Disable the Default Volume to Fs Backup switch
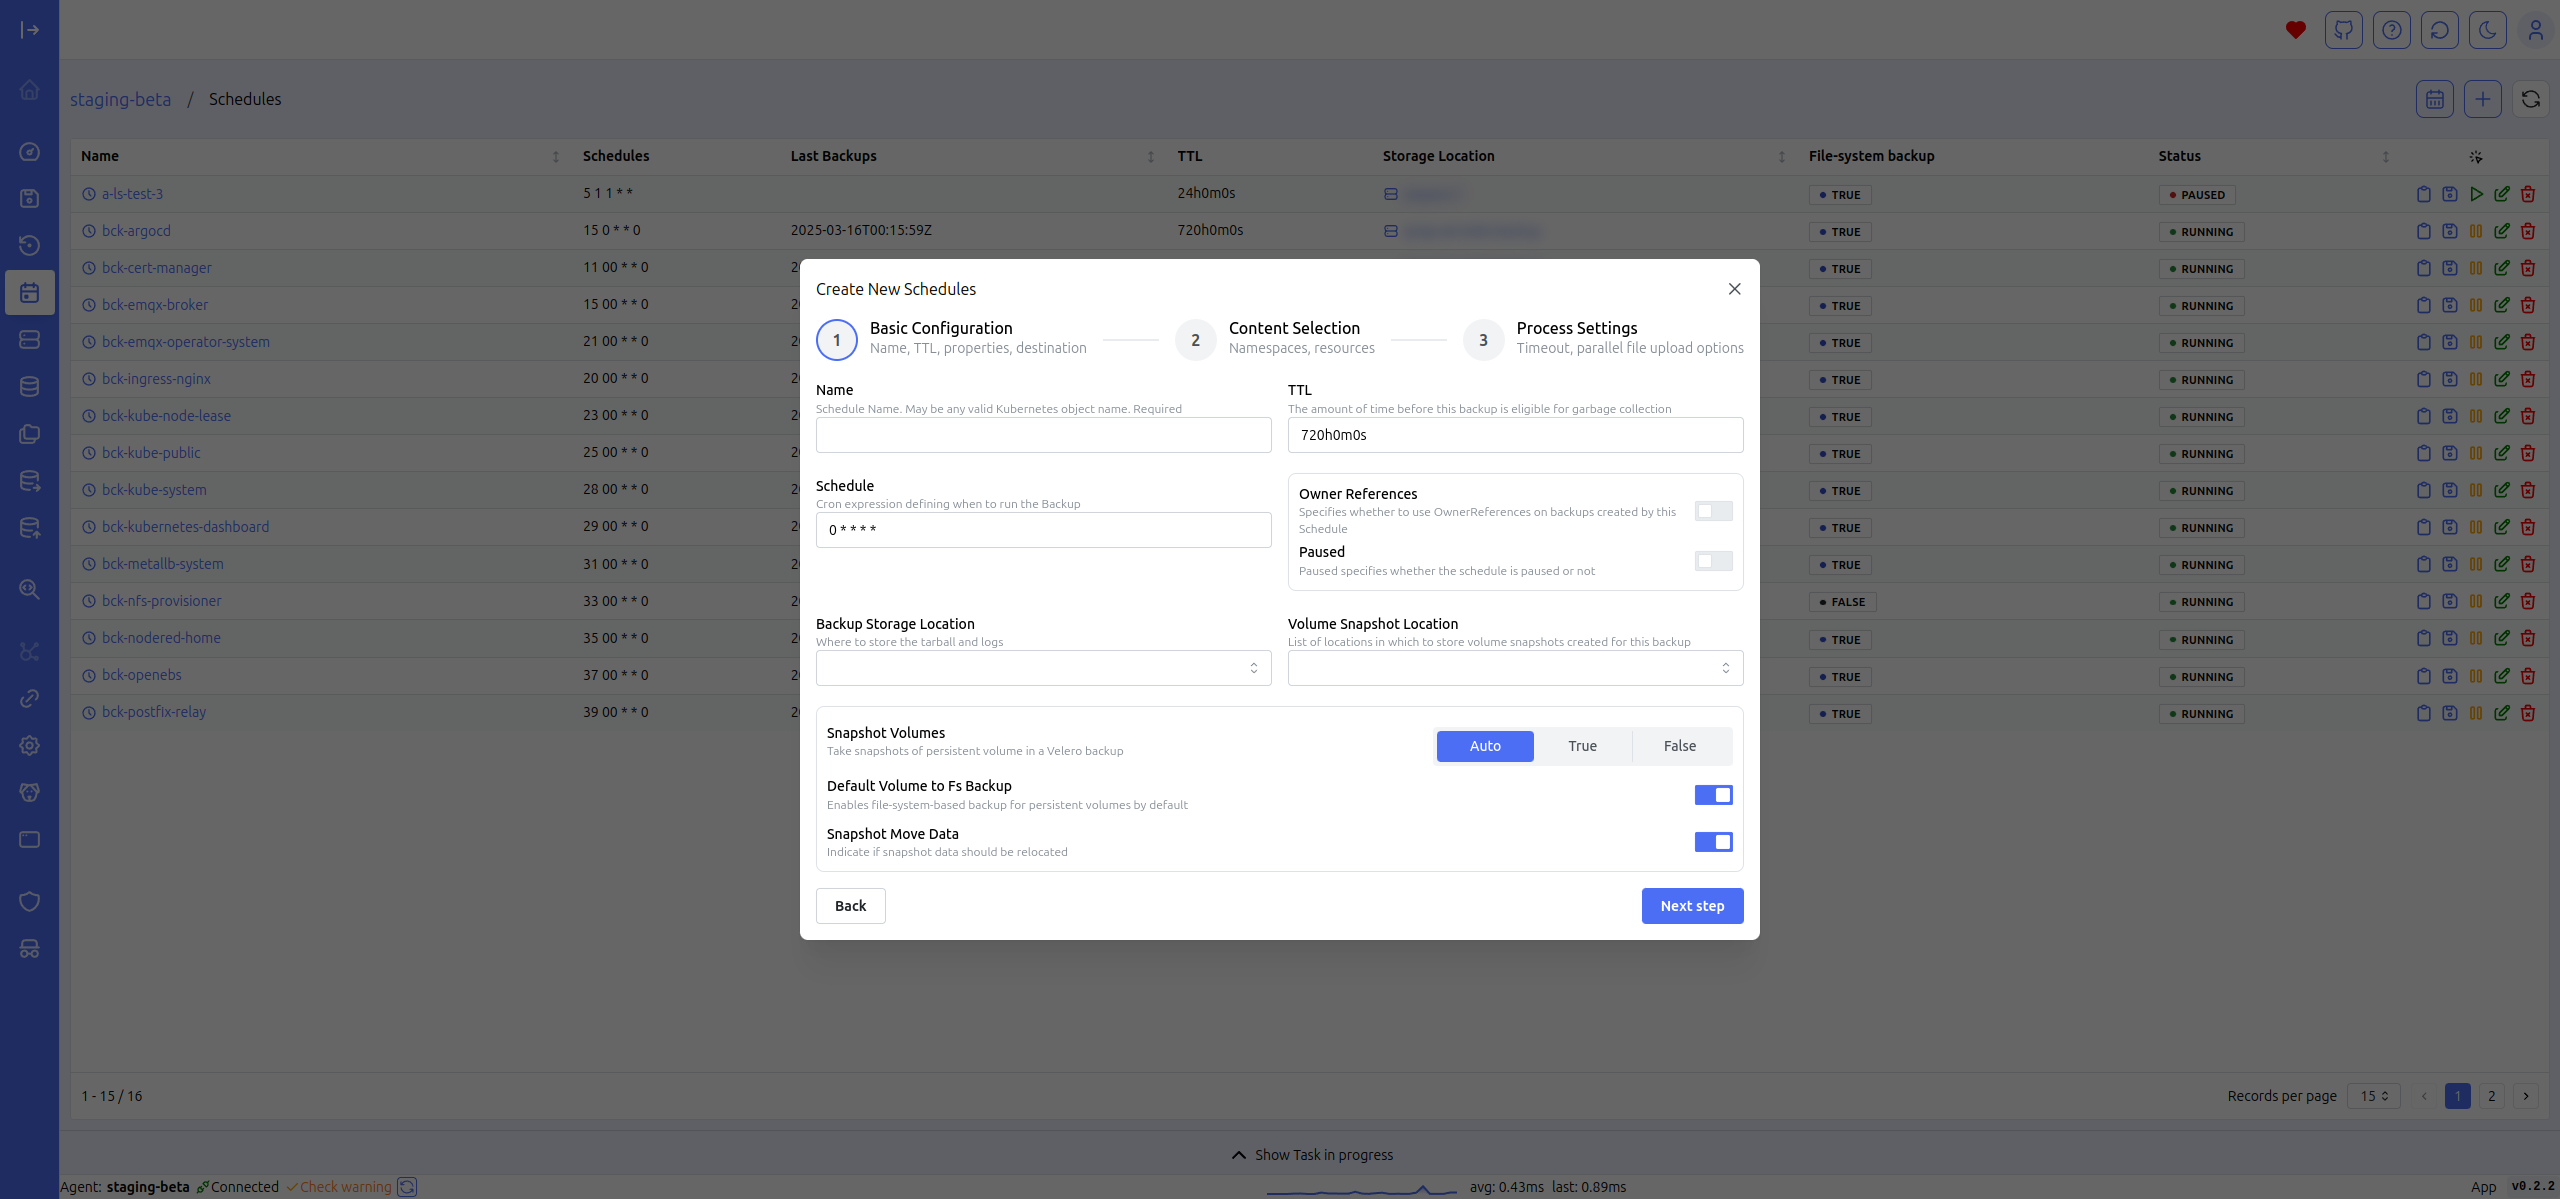Viewport: 2560px width, 1199px height. pyautogui.click(x=1714, y=795)
